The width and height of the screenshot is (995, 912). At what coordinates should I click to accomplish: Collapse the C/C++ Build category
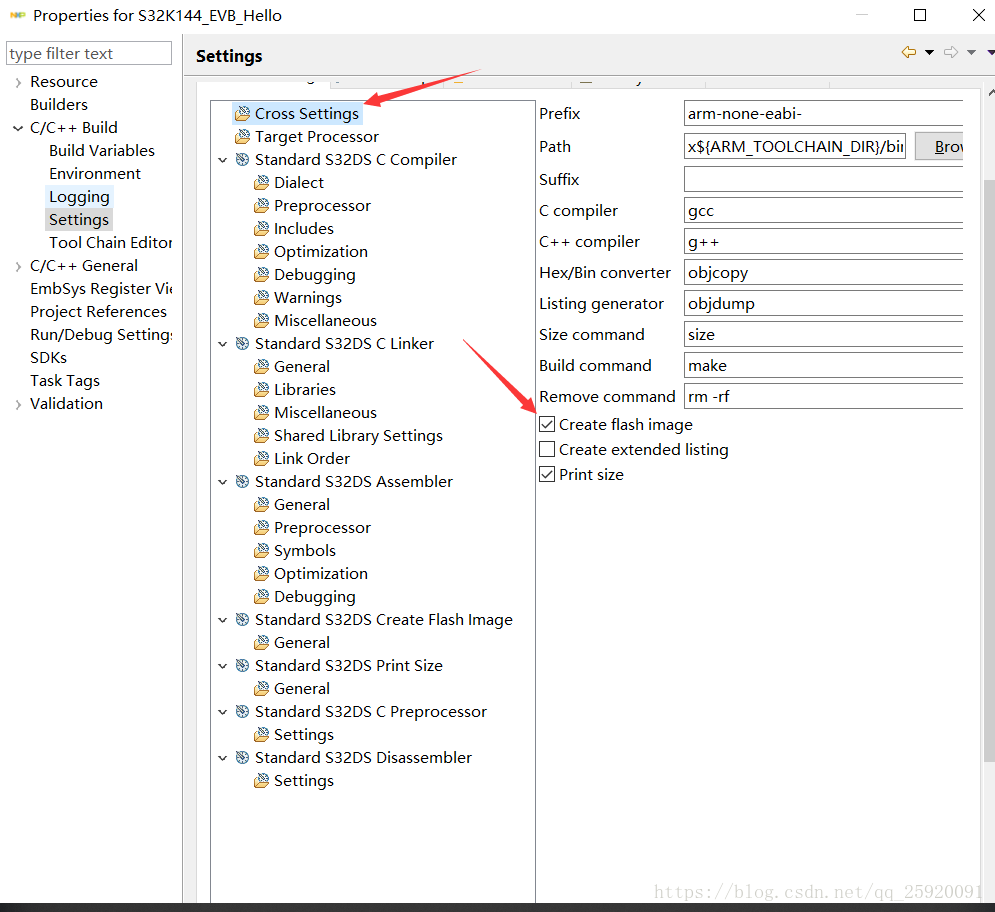tap(18, 128)
